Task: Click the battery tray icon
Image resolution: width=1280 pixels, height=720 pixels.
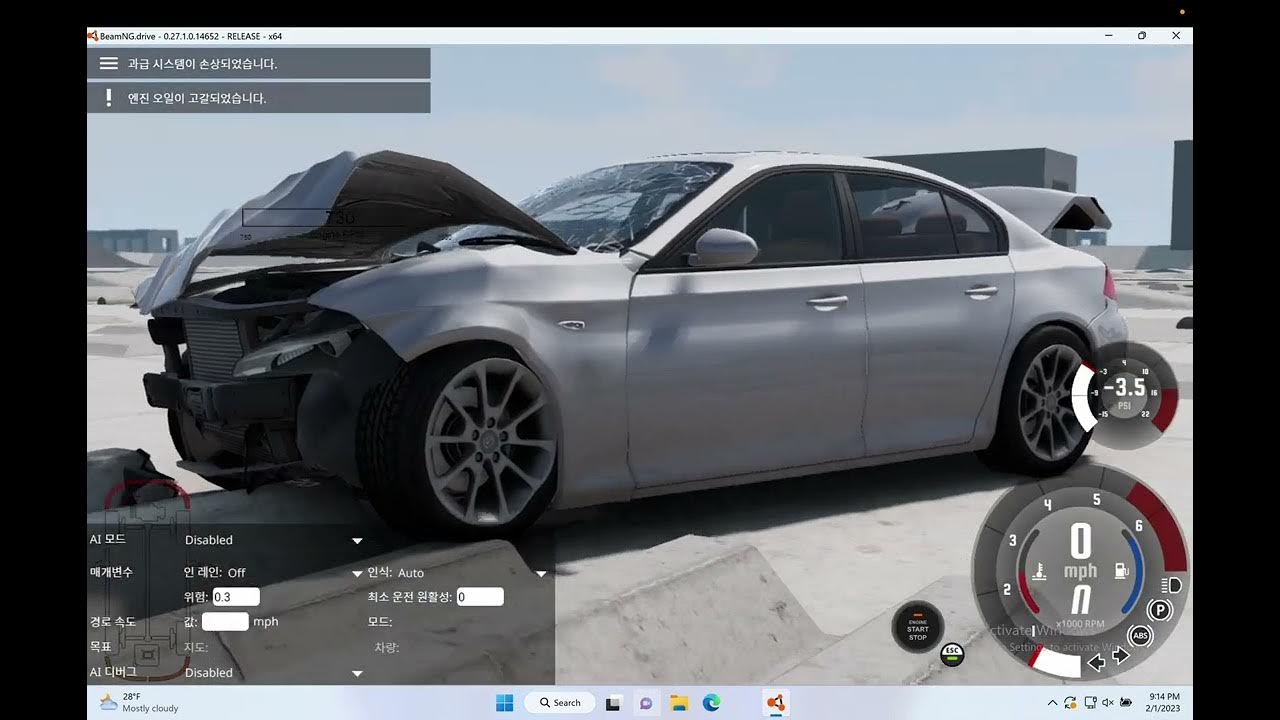Action: [1127, 703]
